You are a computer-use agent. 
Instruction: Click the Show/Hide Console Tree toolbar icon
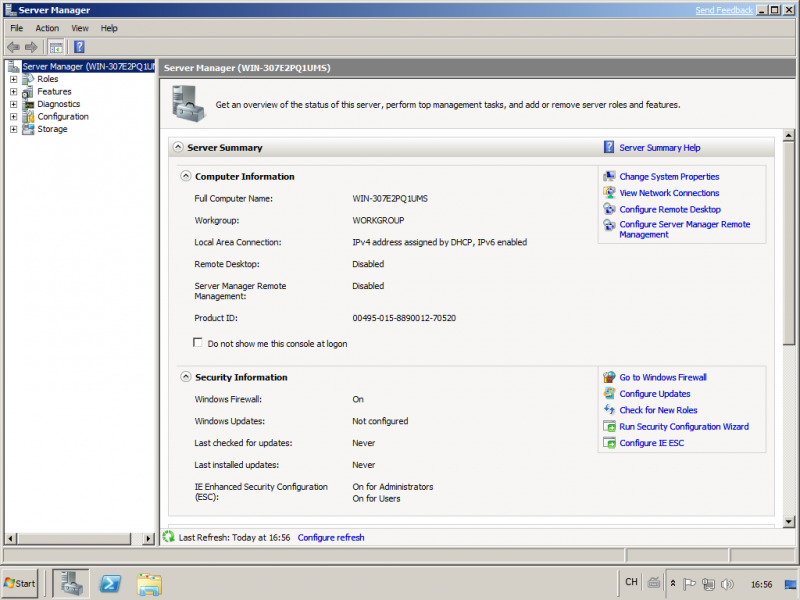(56, 47)
